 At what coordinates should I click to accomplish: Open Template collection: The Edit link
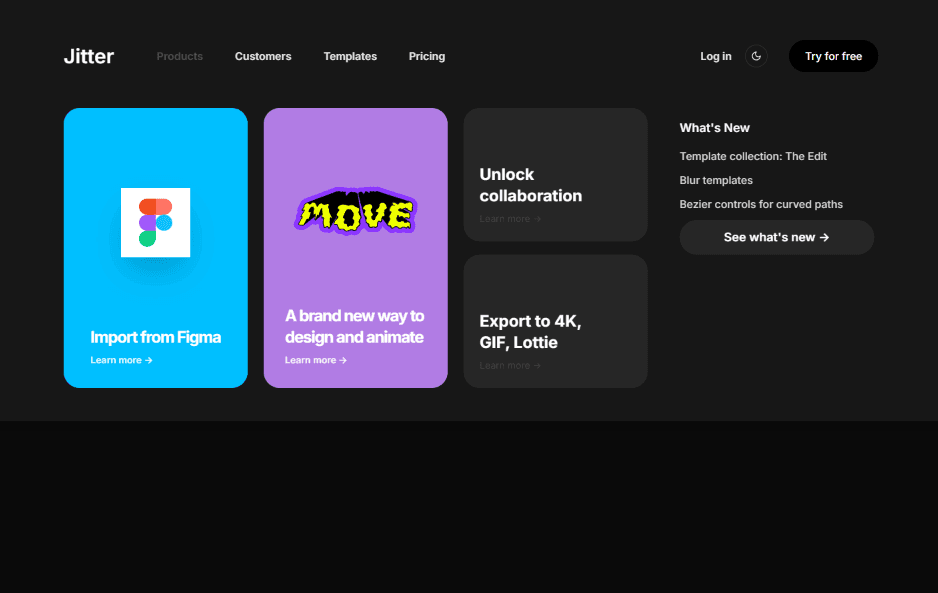pyautogui.click(x=753, y=157)
